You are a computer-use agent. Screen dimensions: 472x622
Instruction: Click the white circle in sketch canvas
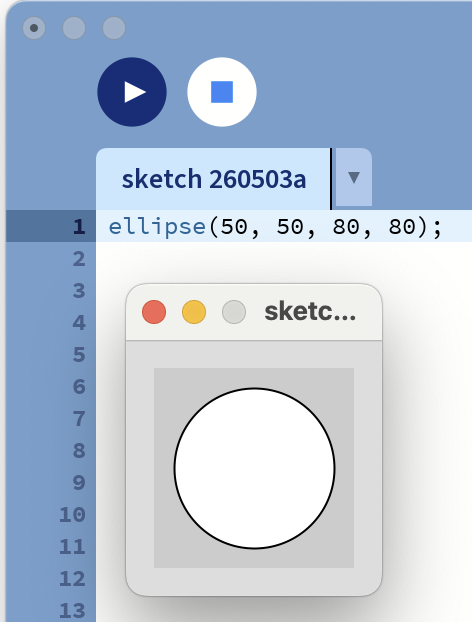tap(254, 468)
